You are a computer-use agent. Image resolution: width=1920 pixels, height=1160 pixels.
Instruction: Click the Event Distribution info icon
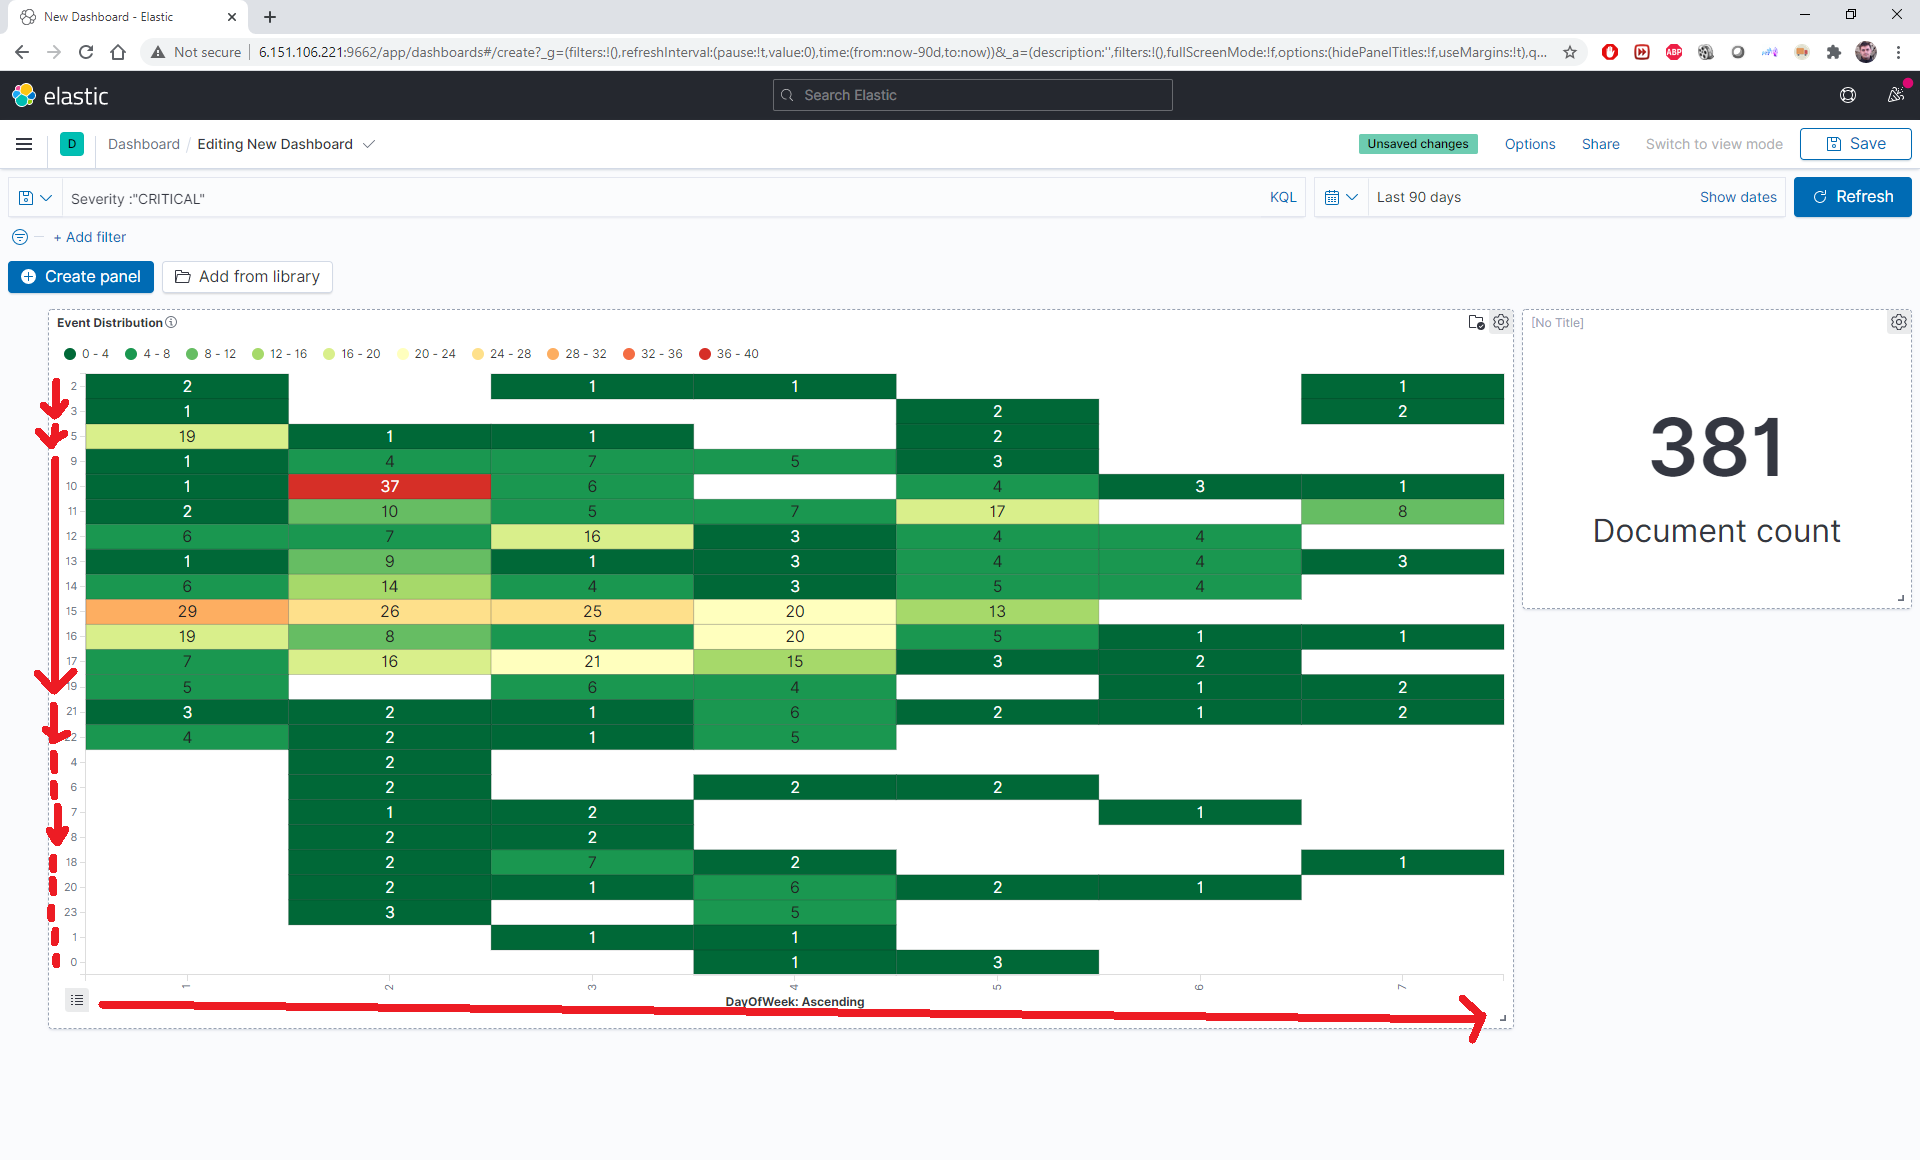coord(171,322)
